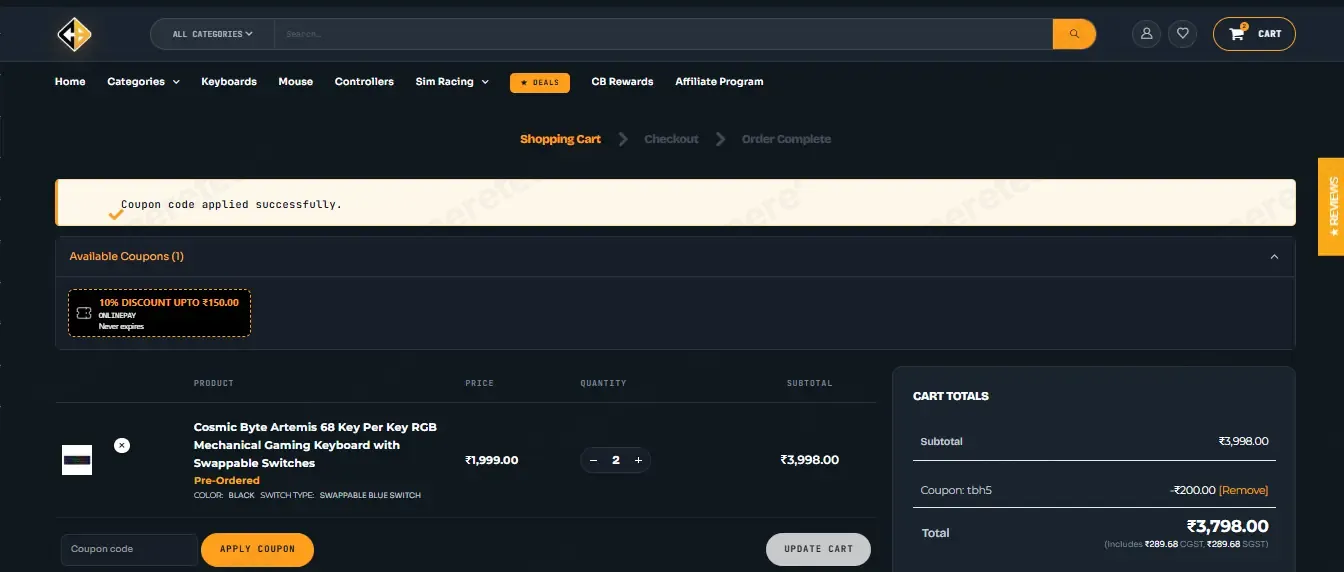The width and height of the screenshot is (1344, 572).
Task: Open the All Categories search dropdown
Action: click(x=212, y=34)
